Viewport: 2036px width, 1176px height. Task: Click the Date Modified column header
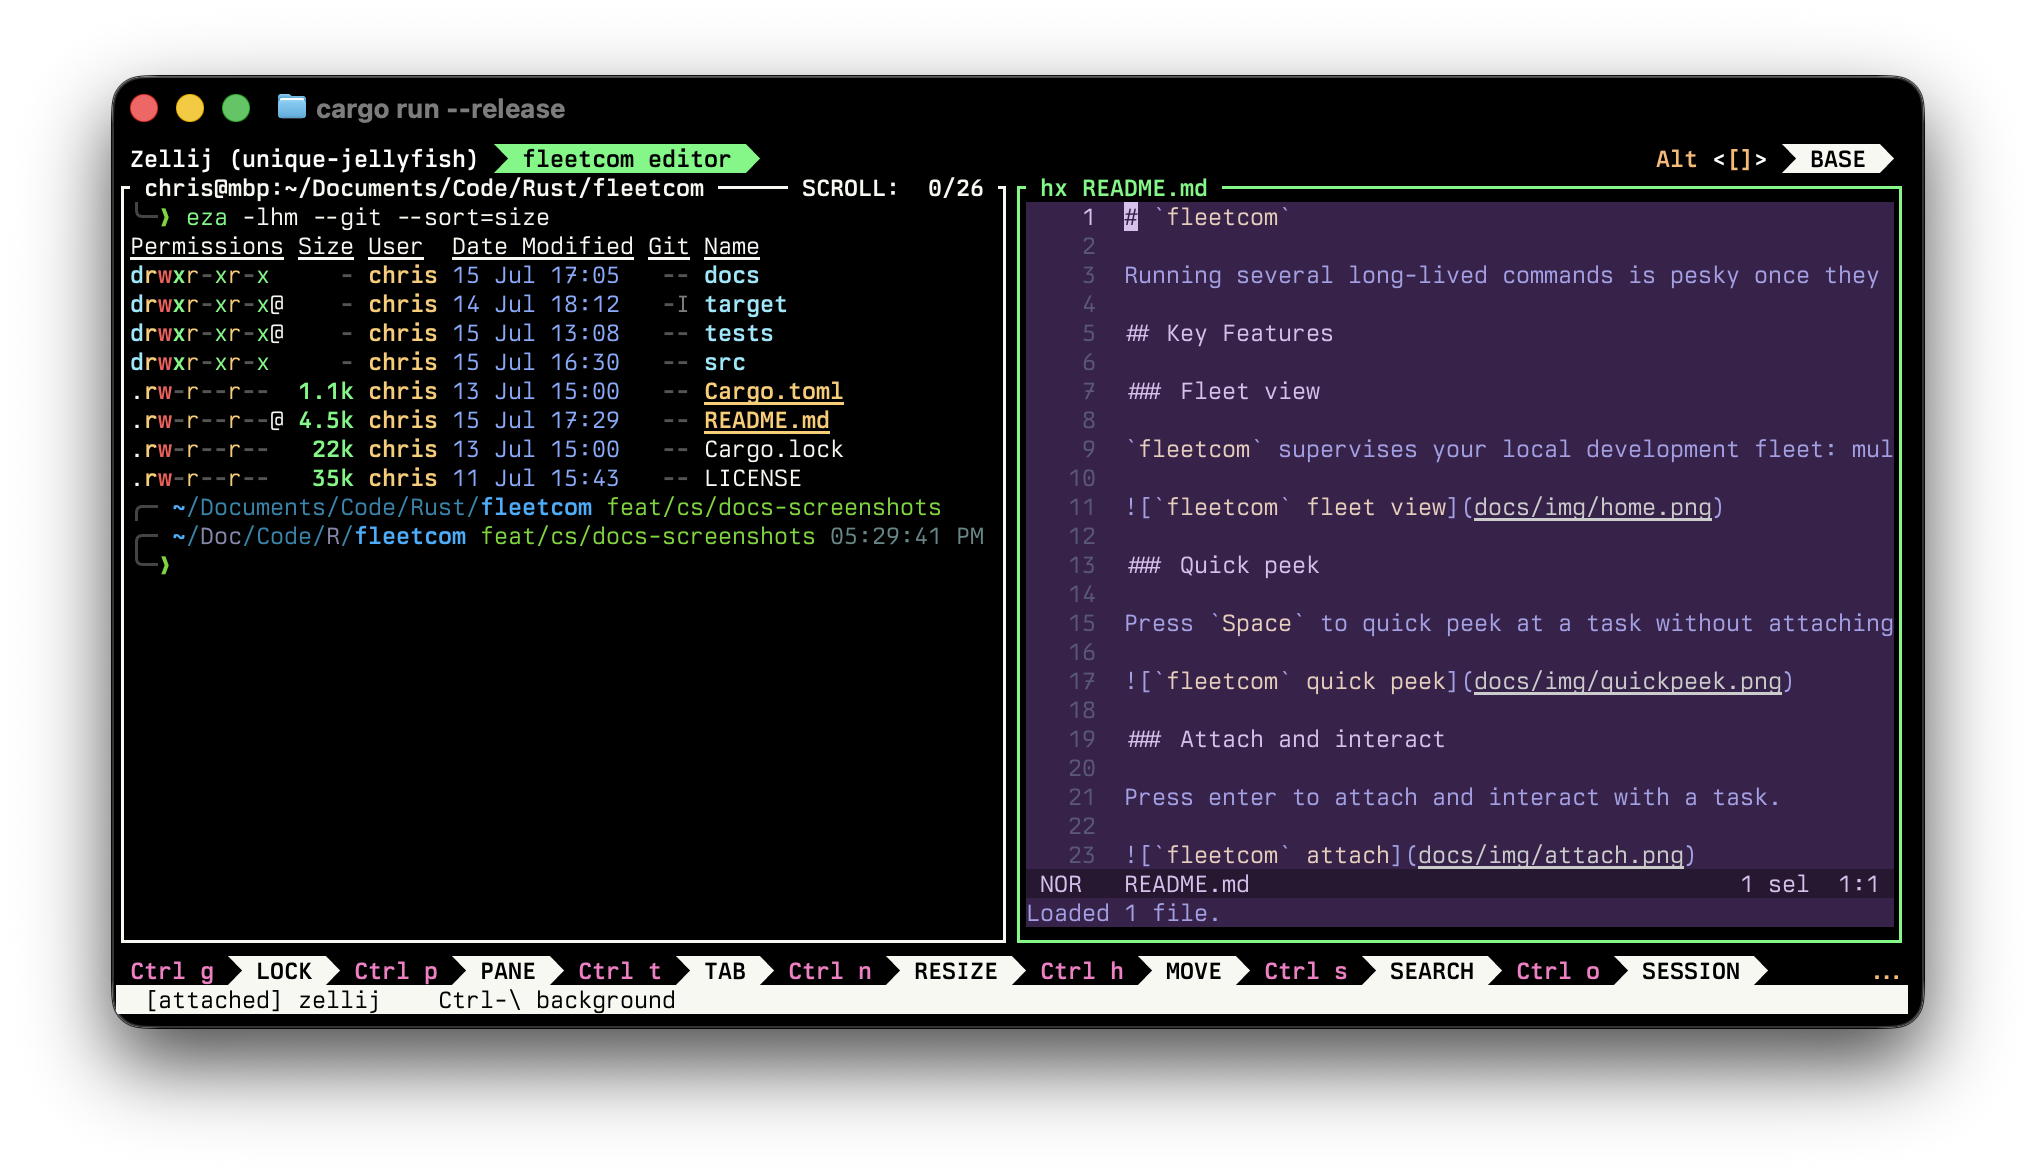[x=542, y=246]
